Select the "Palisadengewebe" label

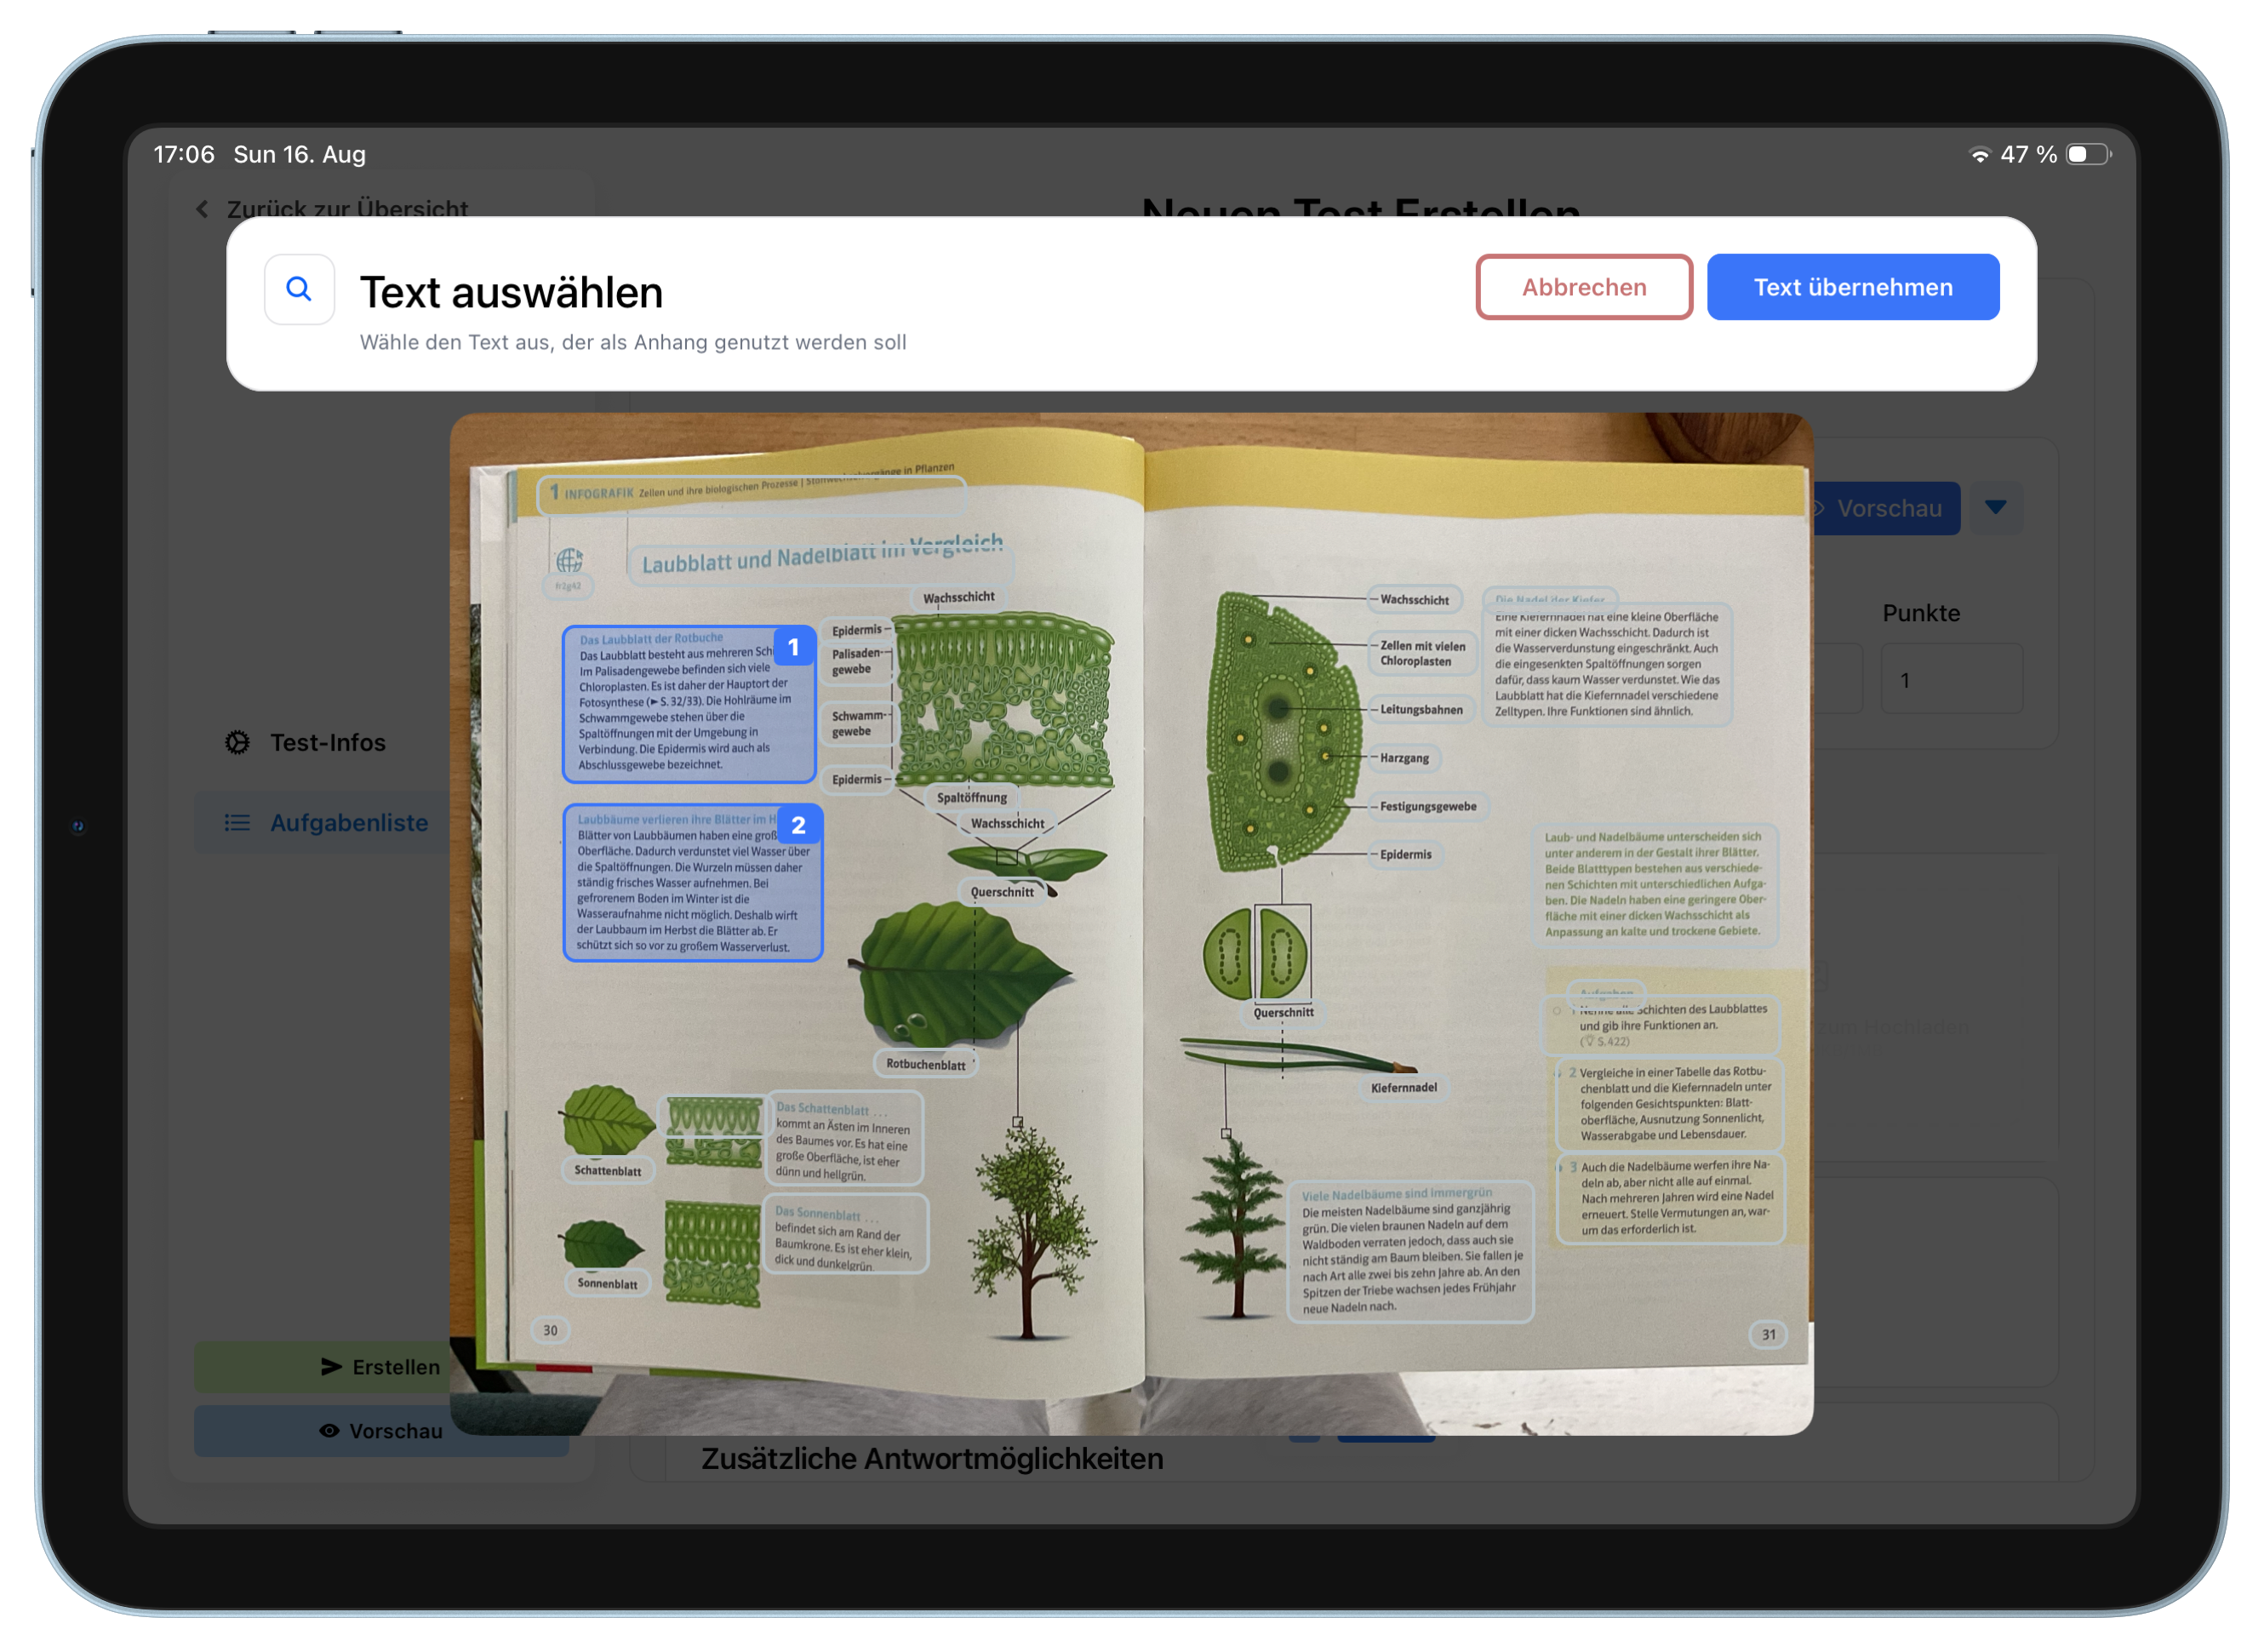pos(856,662)
